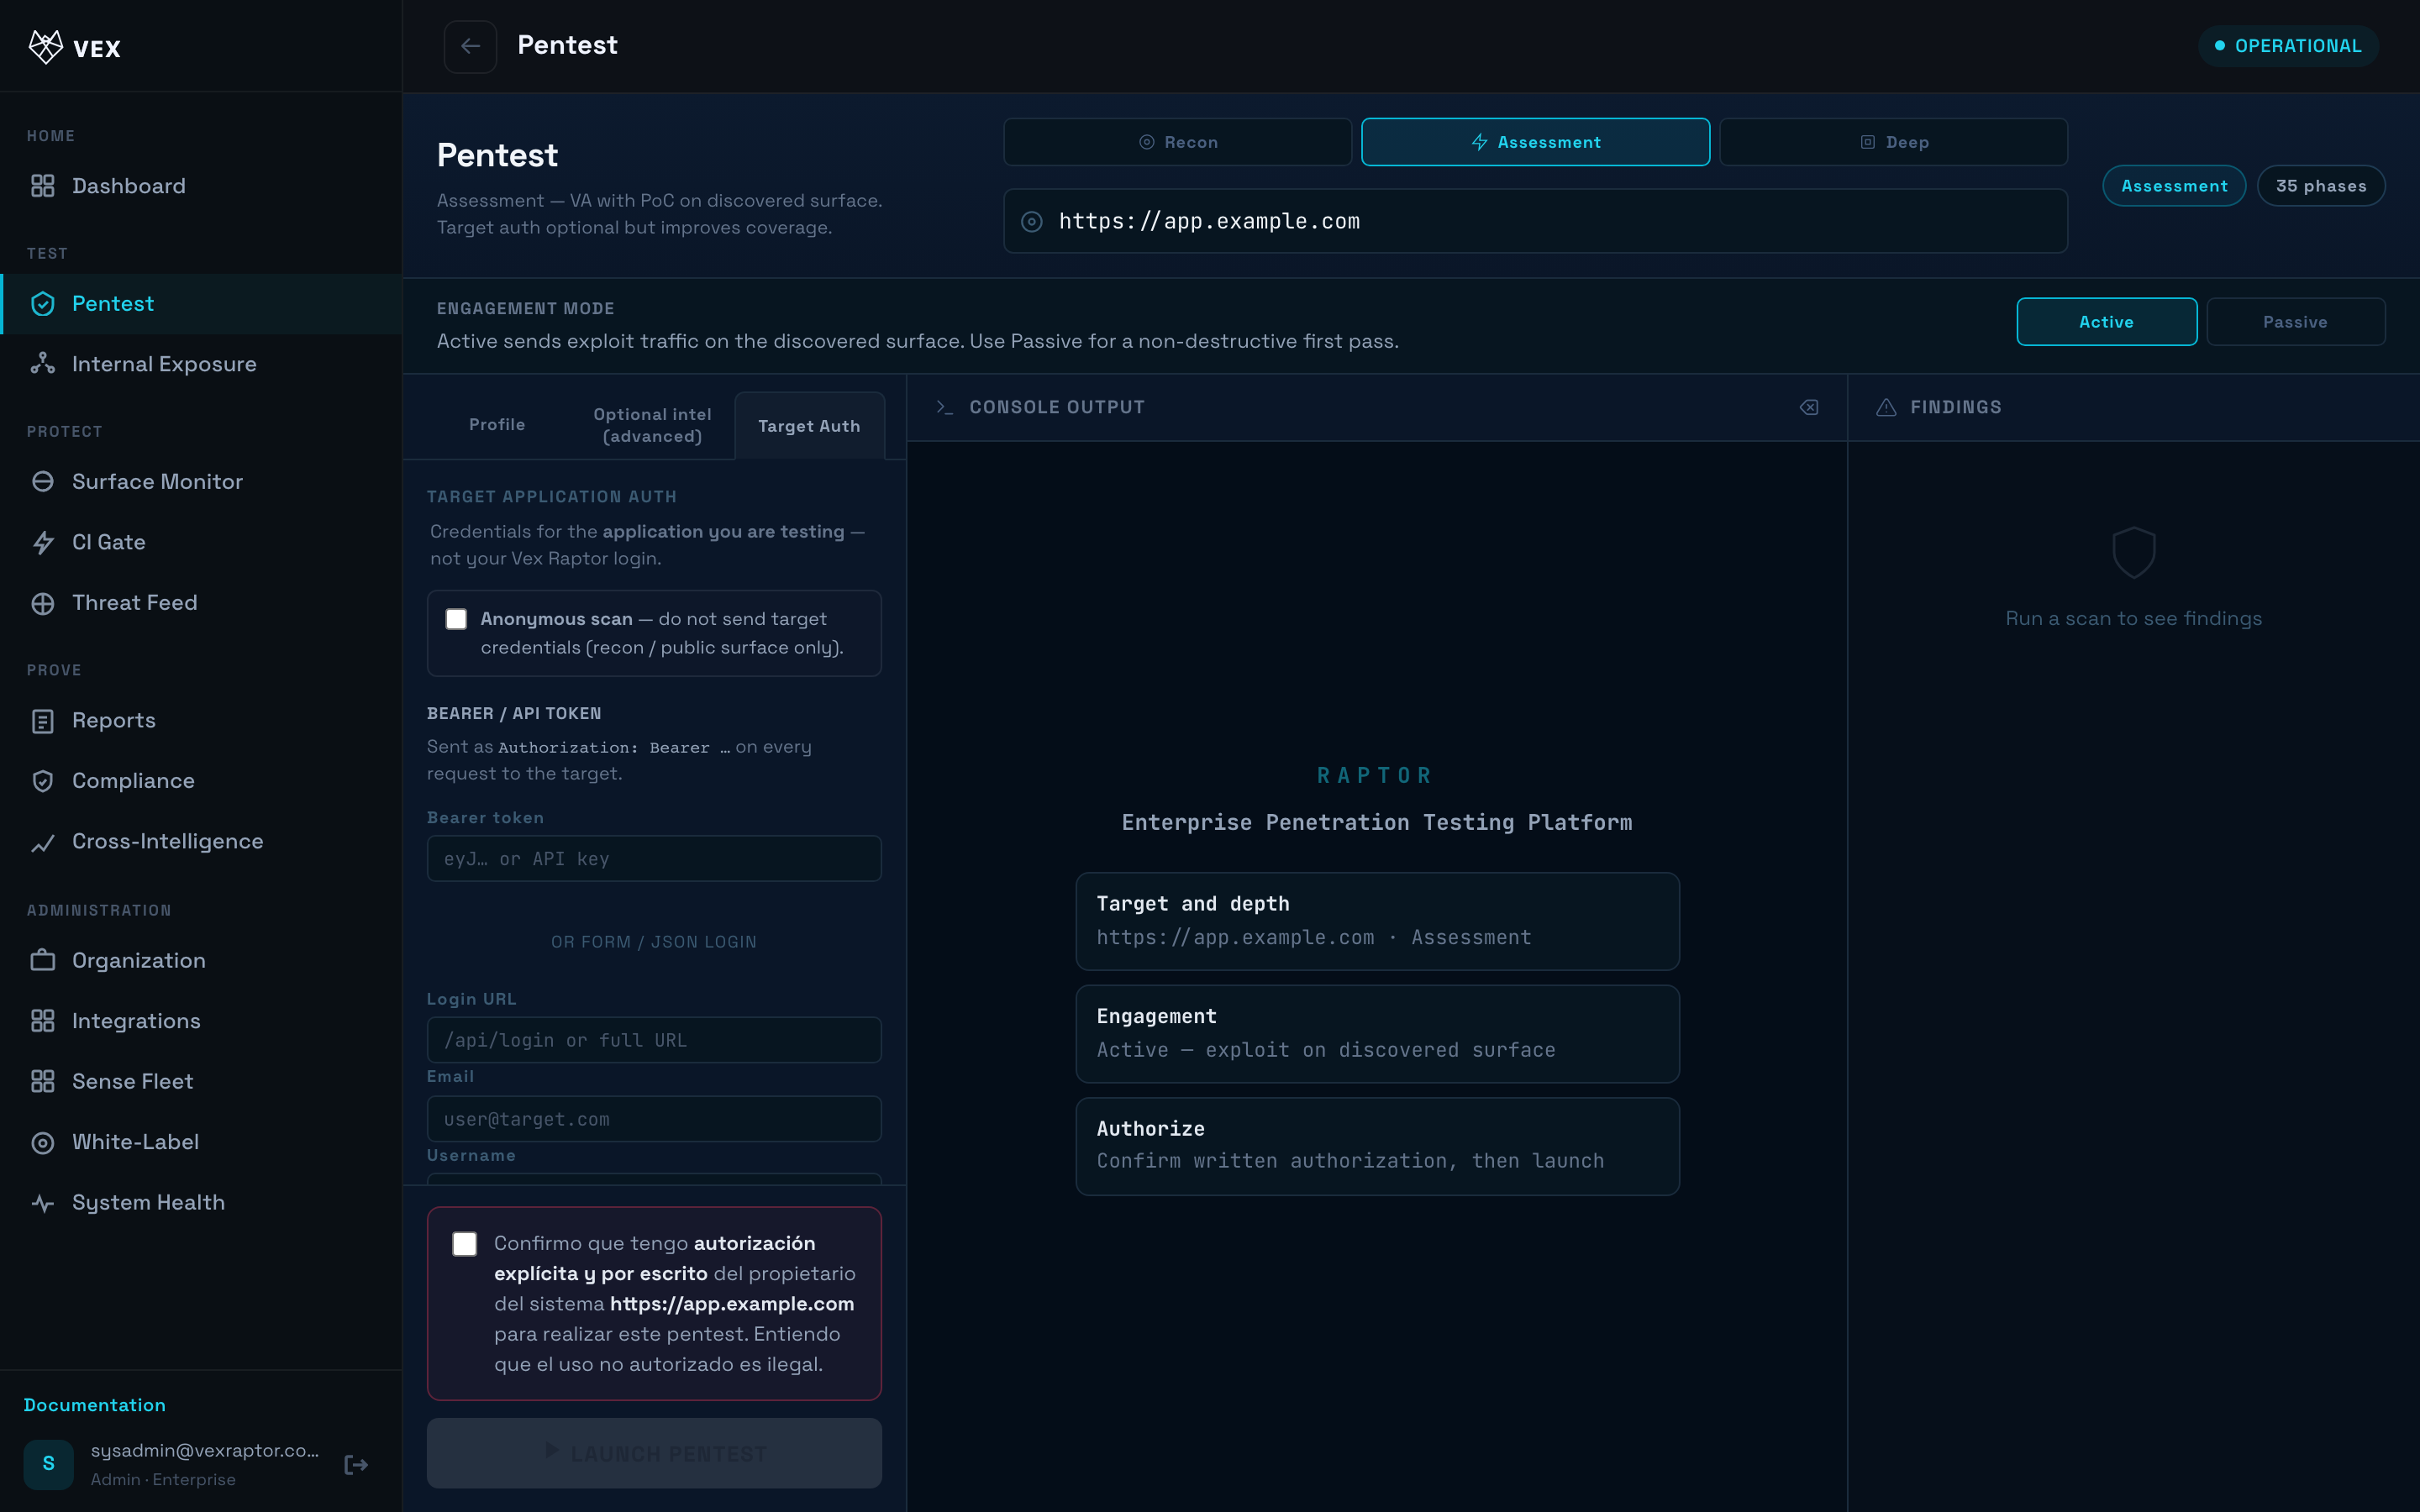Image resolution: width=2420 pixels, height=1512 pixels.
Task: Open Dashboard from the sidebar
Action: [x=200, y=186]
